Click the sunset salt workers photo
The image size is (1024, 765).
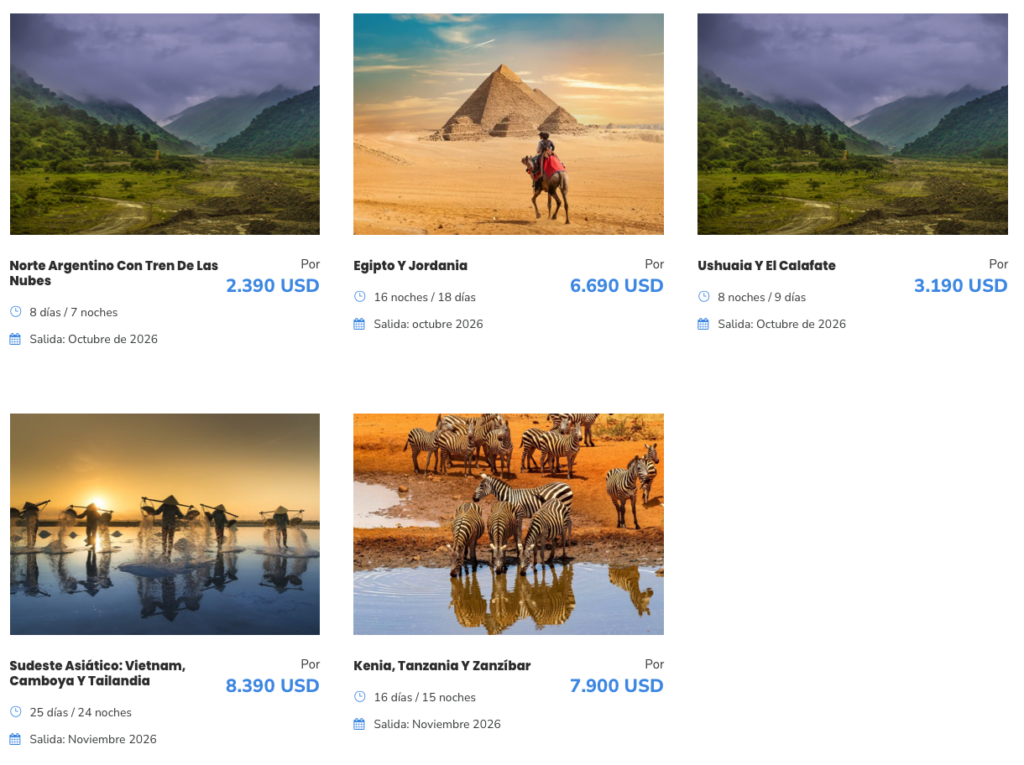(x=165, y=524)
